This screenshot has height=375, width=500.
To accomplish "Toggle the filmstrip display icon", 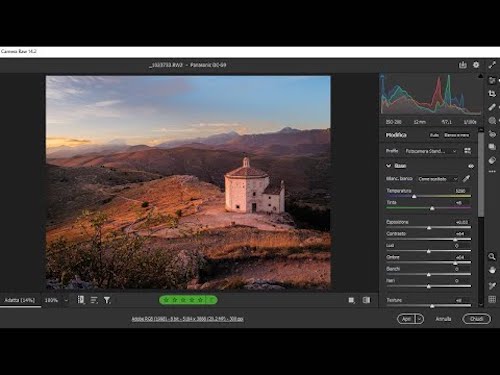I will pyautogui.click(x=81, y=300).
